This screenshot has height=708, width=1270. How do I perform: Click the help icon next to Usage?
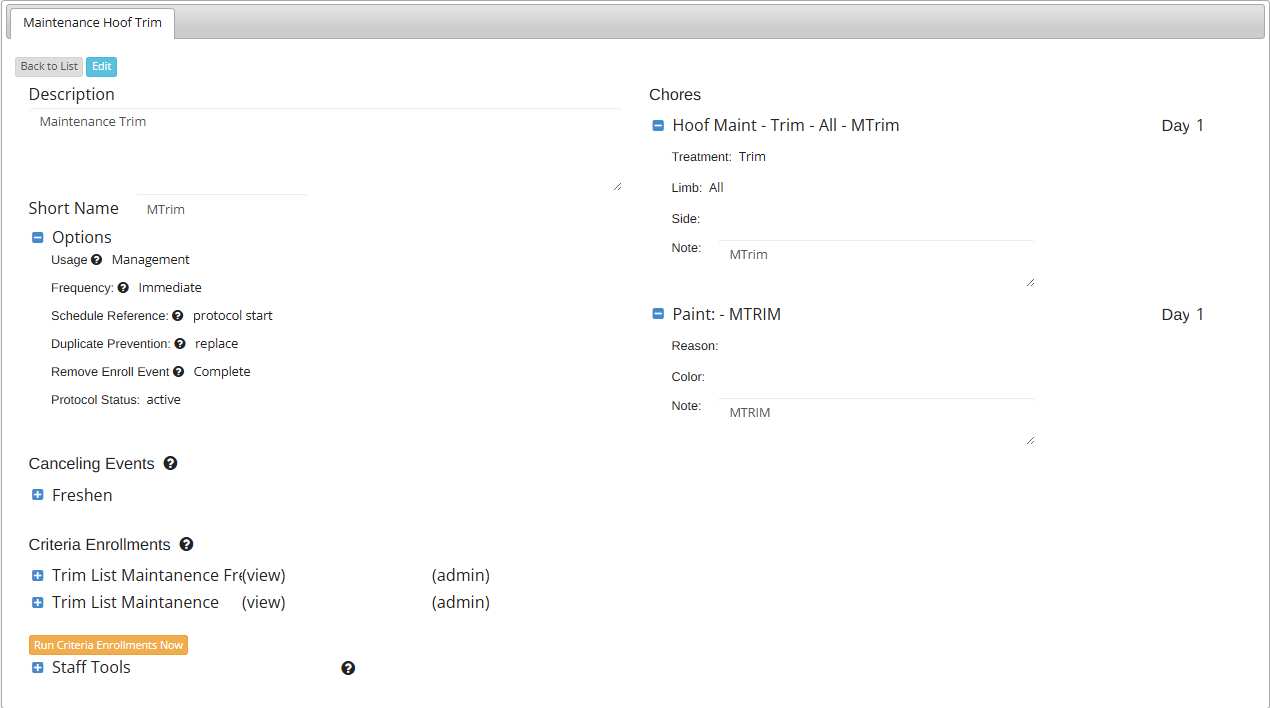97,260
